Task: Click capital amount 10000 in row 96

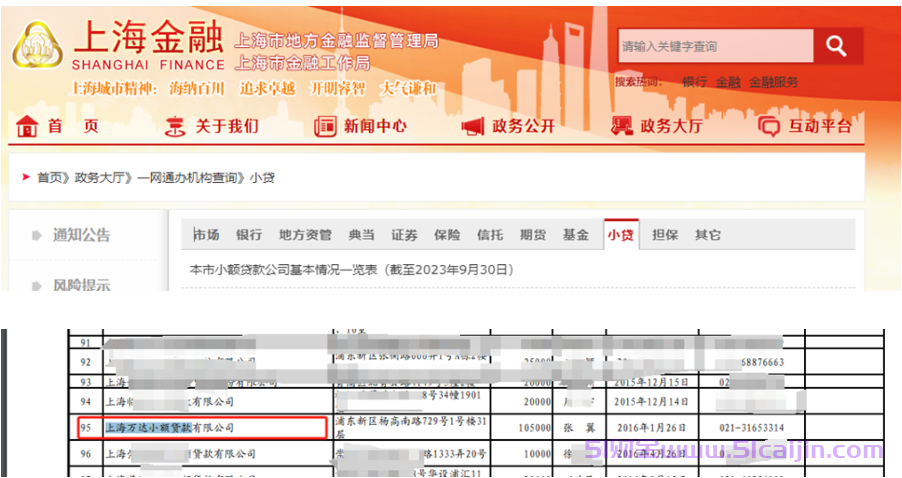Action: (x=537, y=454)
